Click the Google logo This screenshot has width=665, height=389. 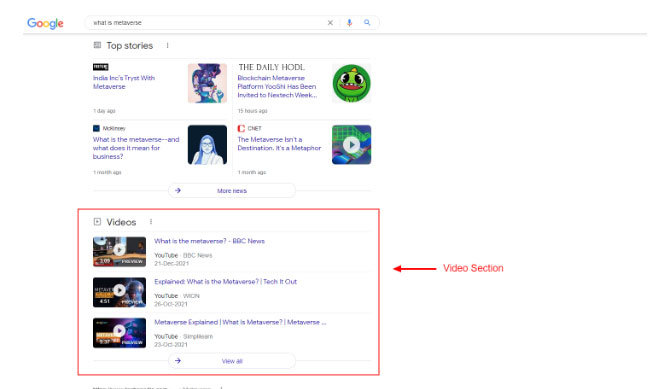tap(45, 23)
